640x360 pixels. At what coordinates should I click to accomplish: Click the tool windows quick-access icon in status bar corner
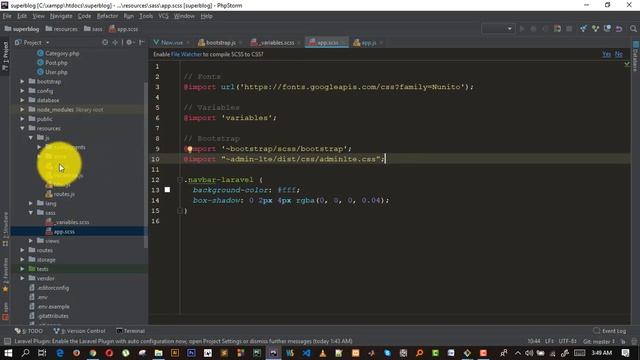pyautogui.click(x=7, y=341)
